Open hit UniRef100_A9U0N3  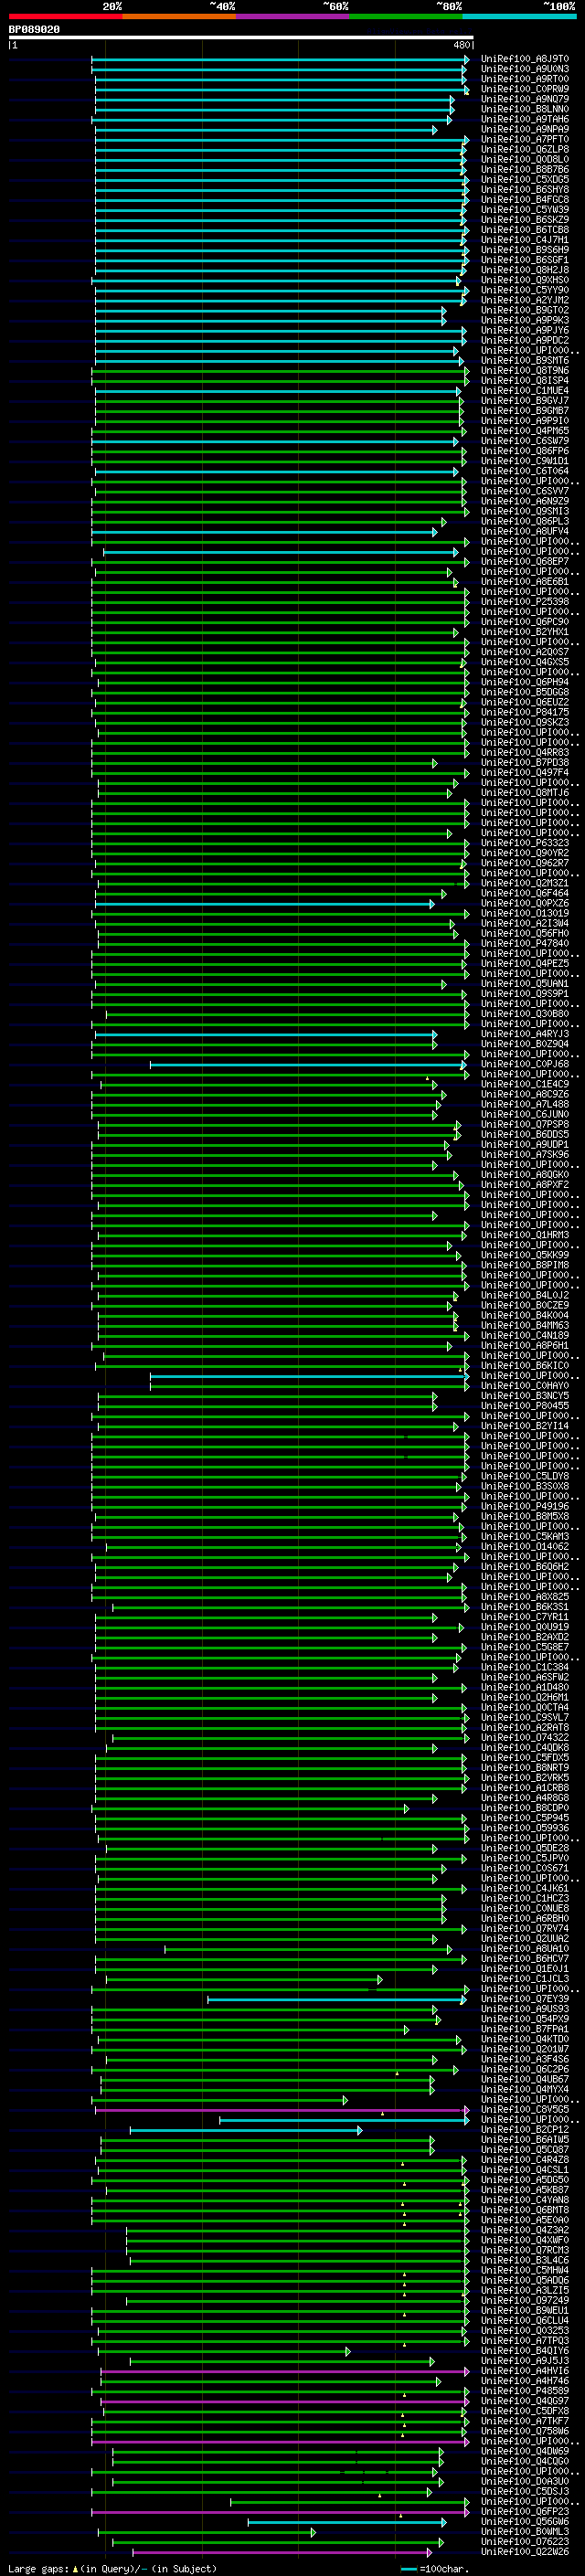click(x=525, y=69)
